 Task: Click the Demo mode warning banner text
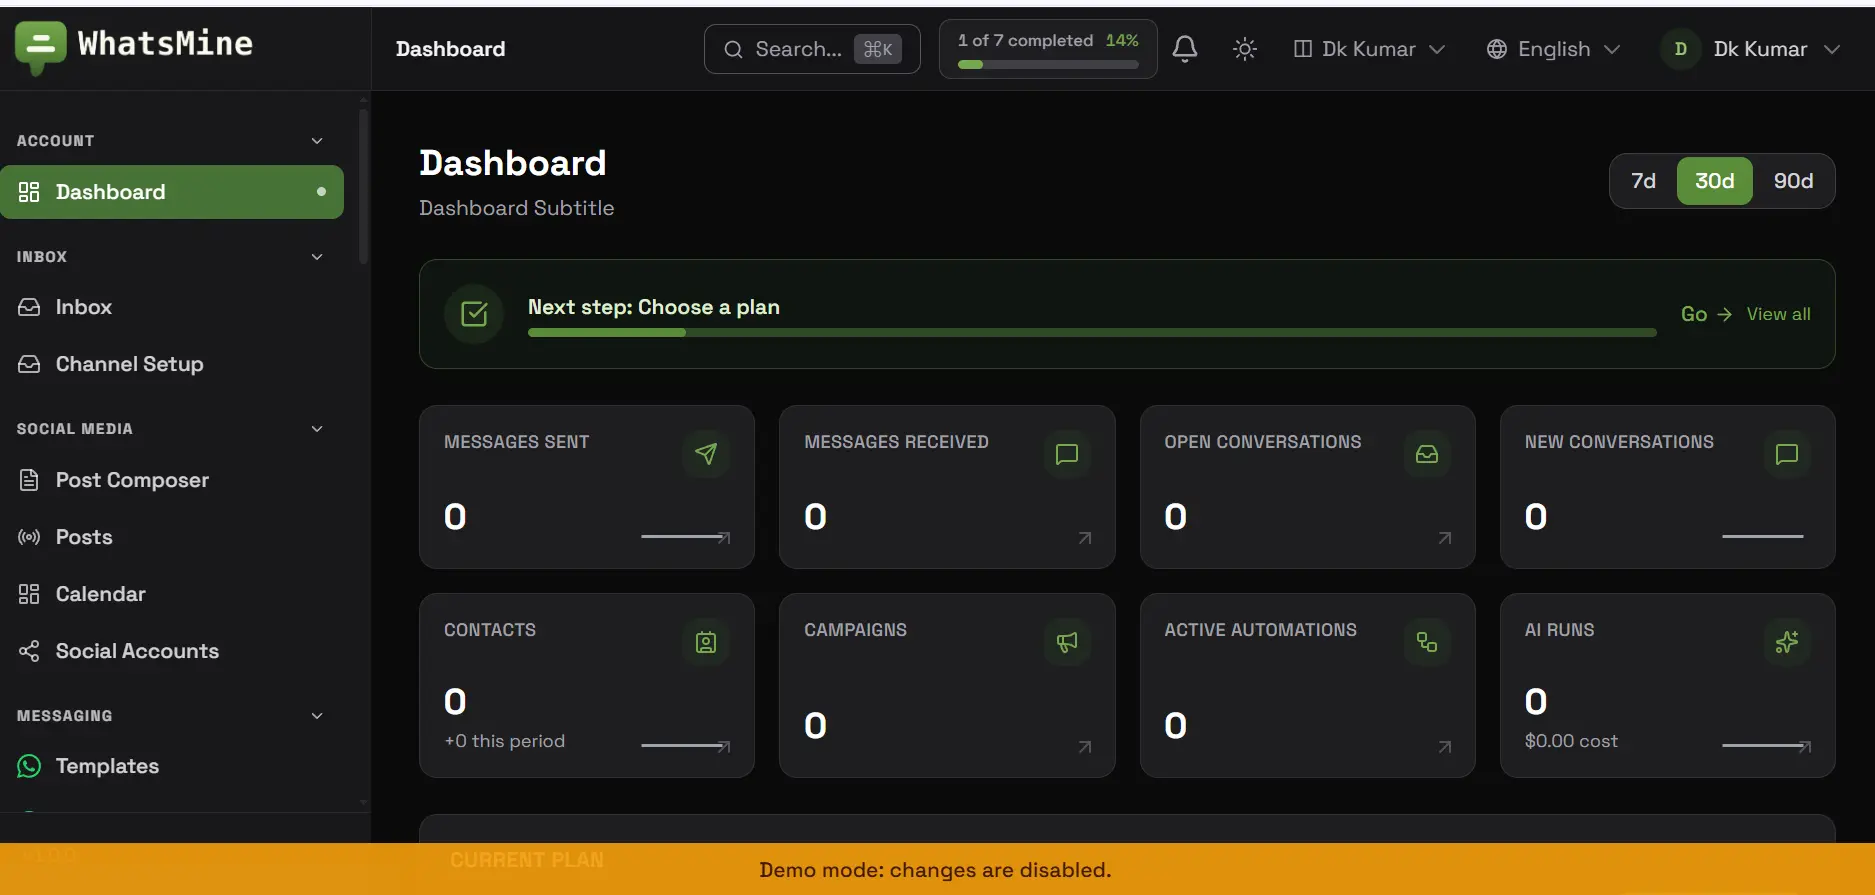(x=935, y=870)
